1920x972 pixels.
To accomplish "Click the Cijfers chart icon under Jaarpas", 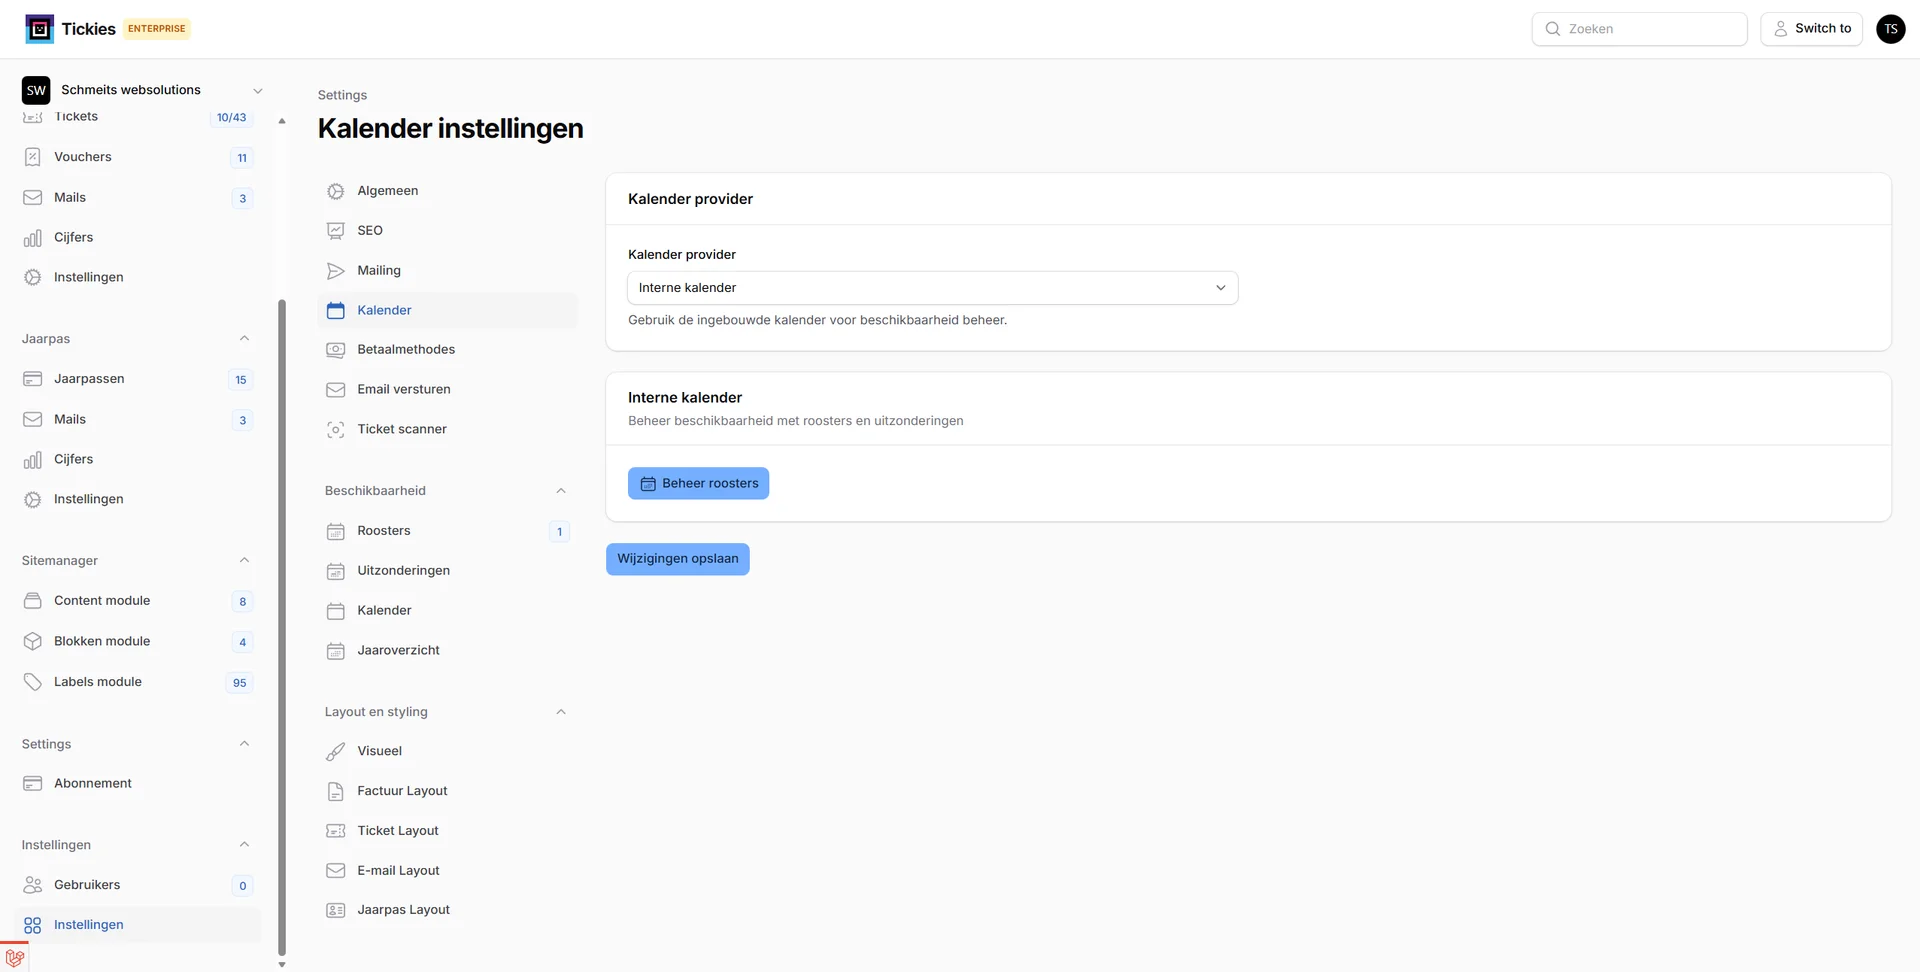I will tap(32, 458).
